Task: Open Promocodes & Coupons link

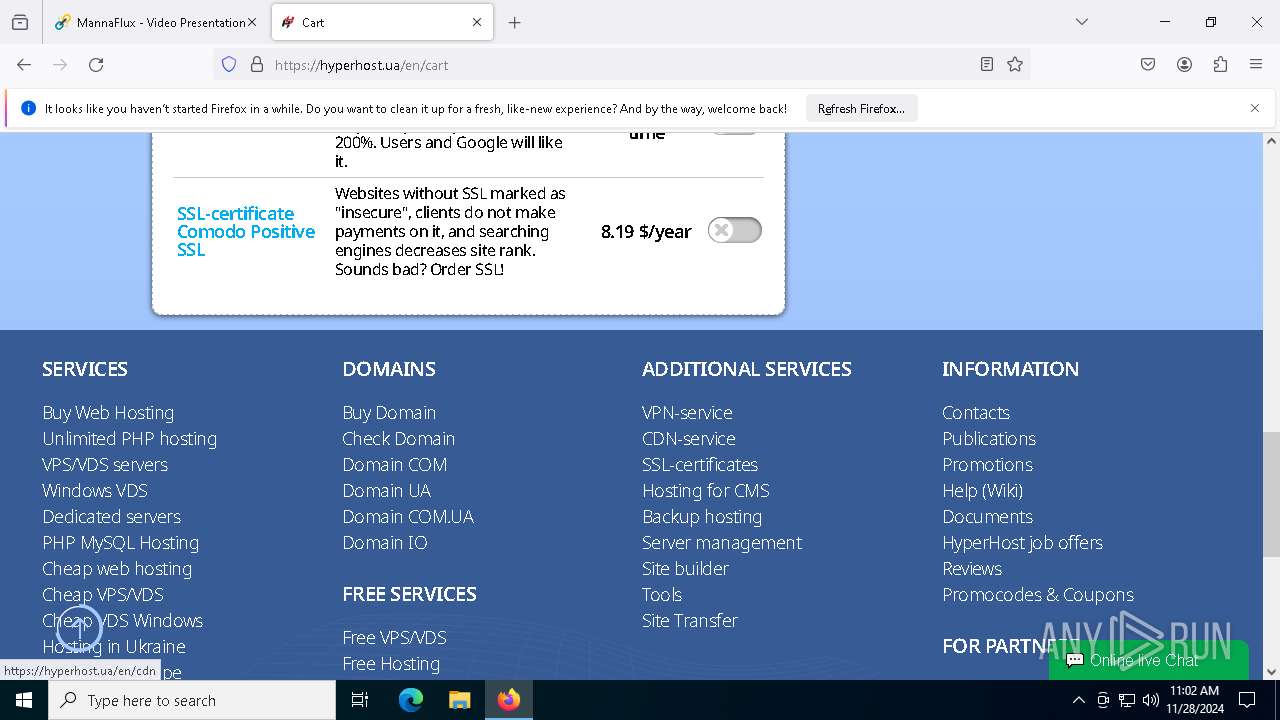Action: [1038, 594]
